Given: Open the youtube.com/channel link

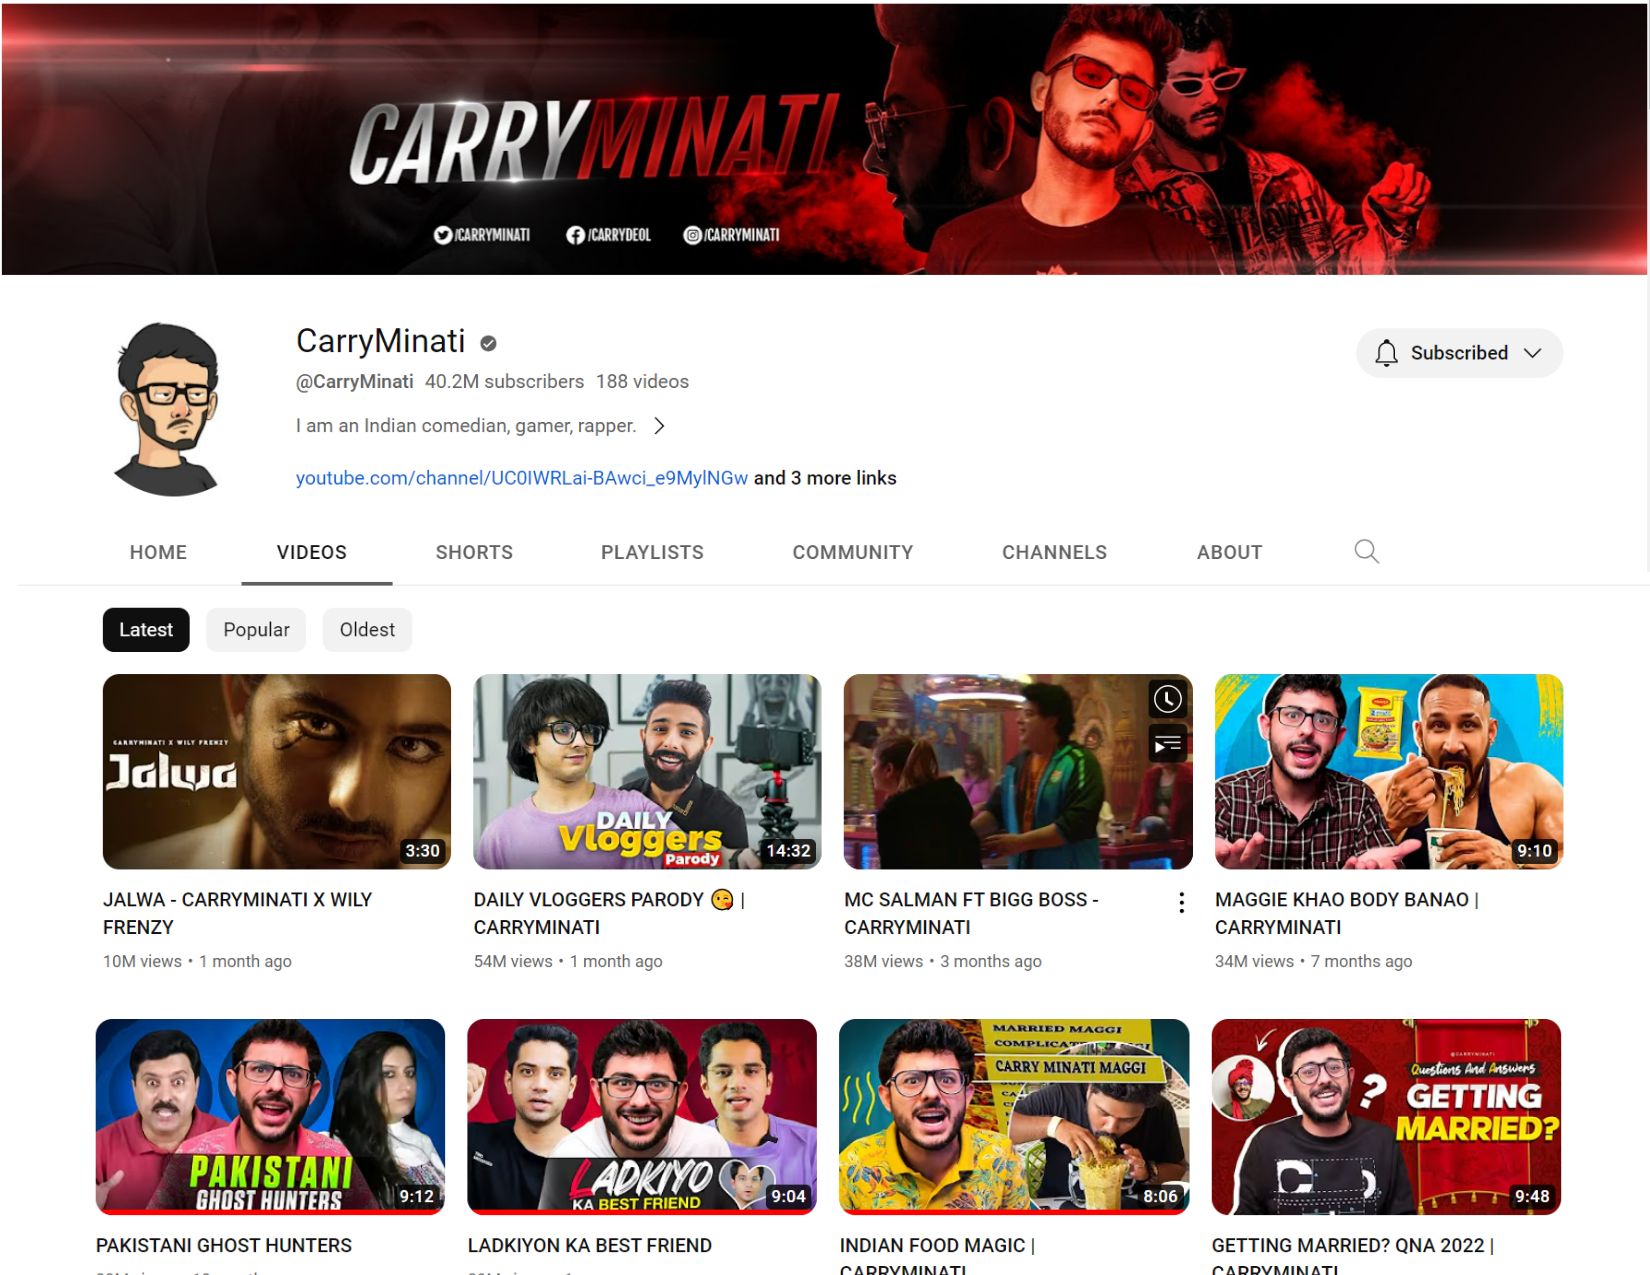Looking at the screenshot, I should (522, 478).
